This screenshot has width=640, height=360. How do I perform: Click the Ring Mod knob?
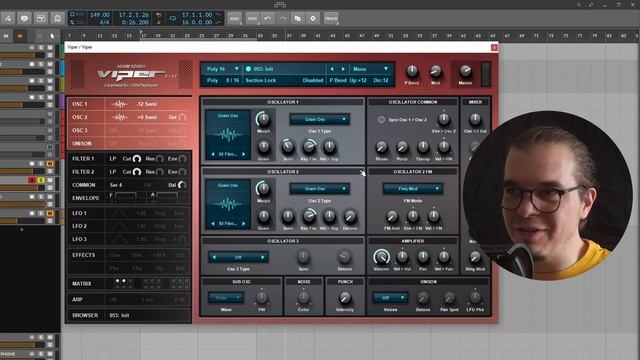(475, 257)
